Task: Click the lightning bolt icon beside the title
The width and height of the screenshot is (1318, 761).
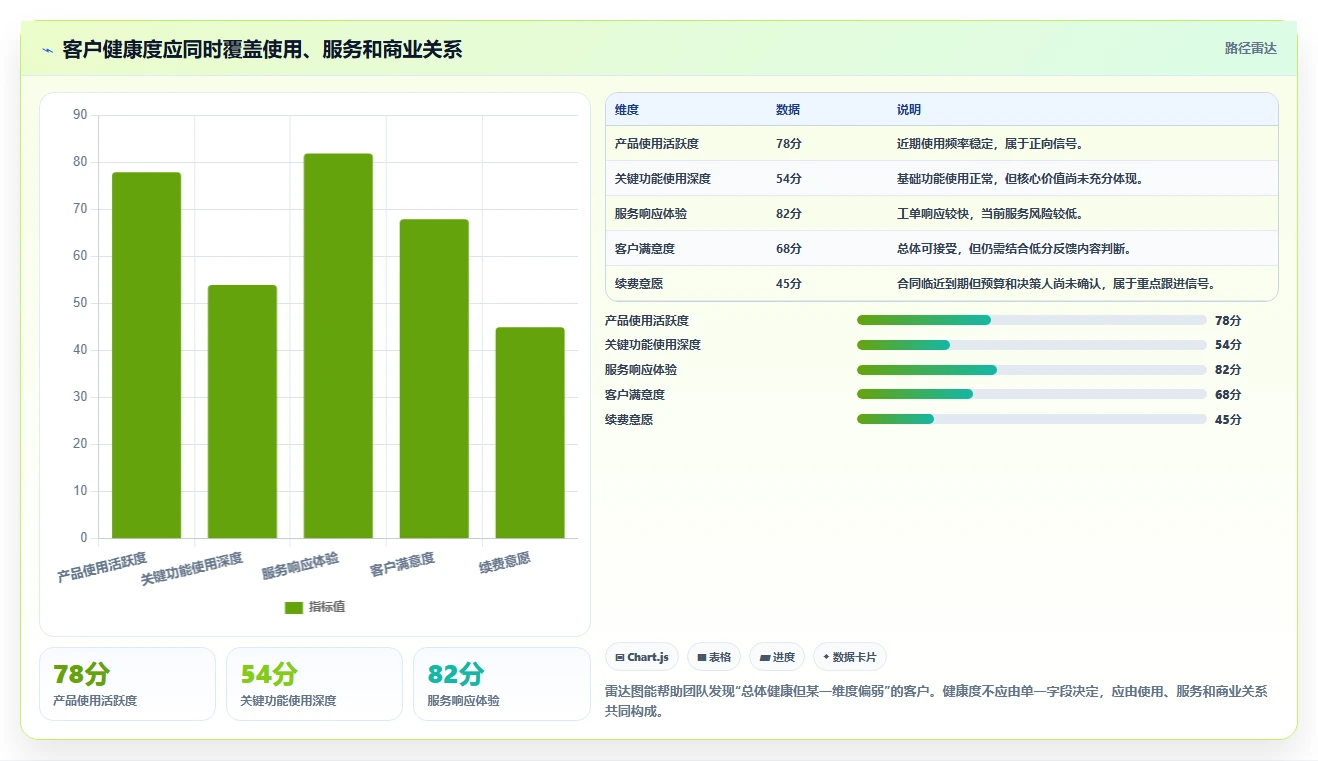Action: [48, 49]
